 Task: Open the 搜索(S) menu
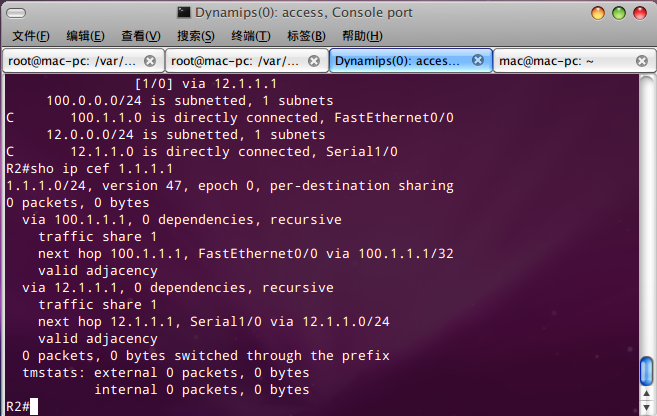tap(196, 36)
